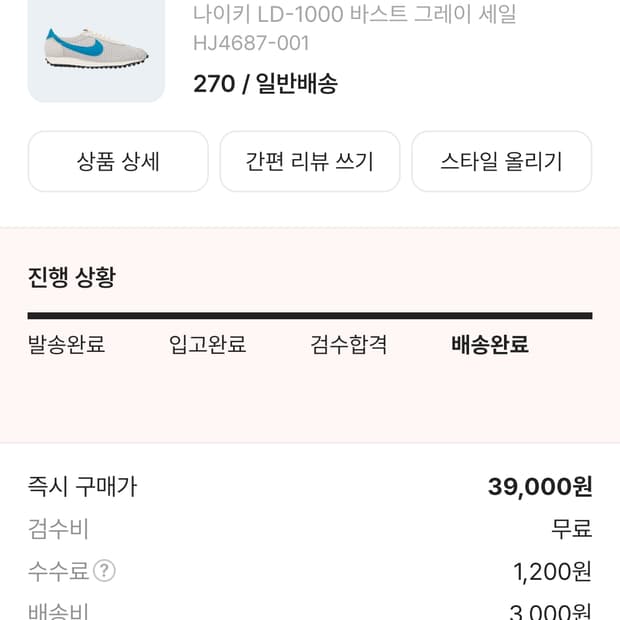Tap the 간편 리뷰 쓰기 button
The image size is (620, 620).
tap(310, 161)
